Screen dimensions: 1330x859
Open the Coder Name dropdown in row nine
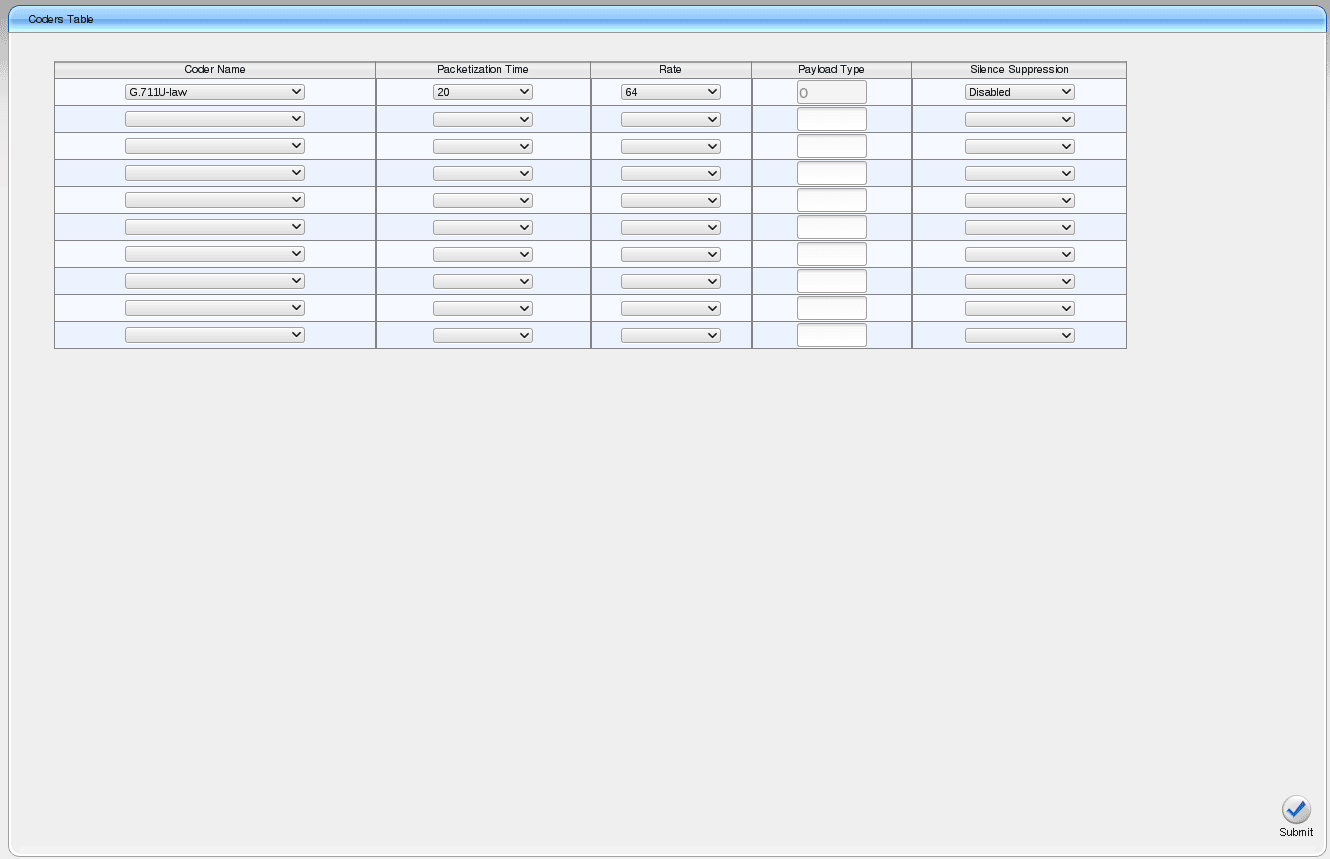click(x=215, y=308)
